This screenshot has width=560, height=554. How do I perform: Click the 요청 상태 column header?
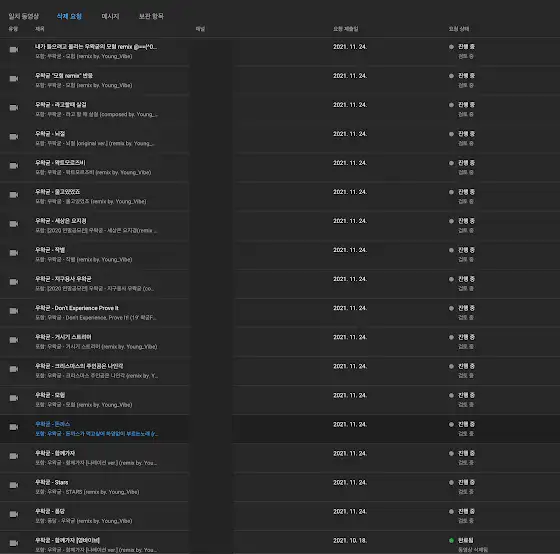(x=459, y=29)
